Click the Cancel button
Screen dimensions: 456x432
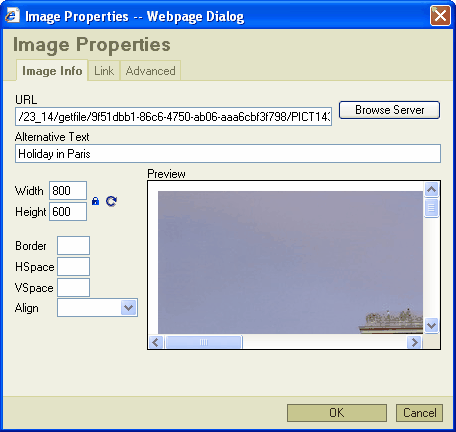(419, 413)
